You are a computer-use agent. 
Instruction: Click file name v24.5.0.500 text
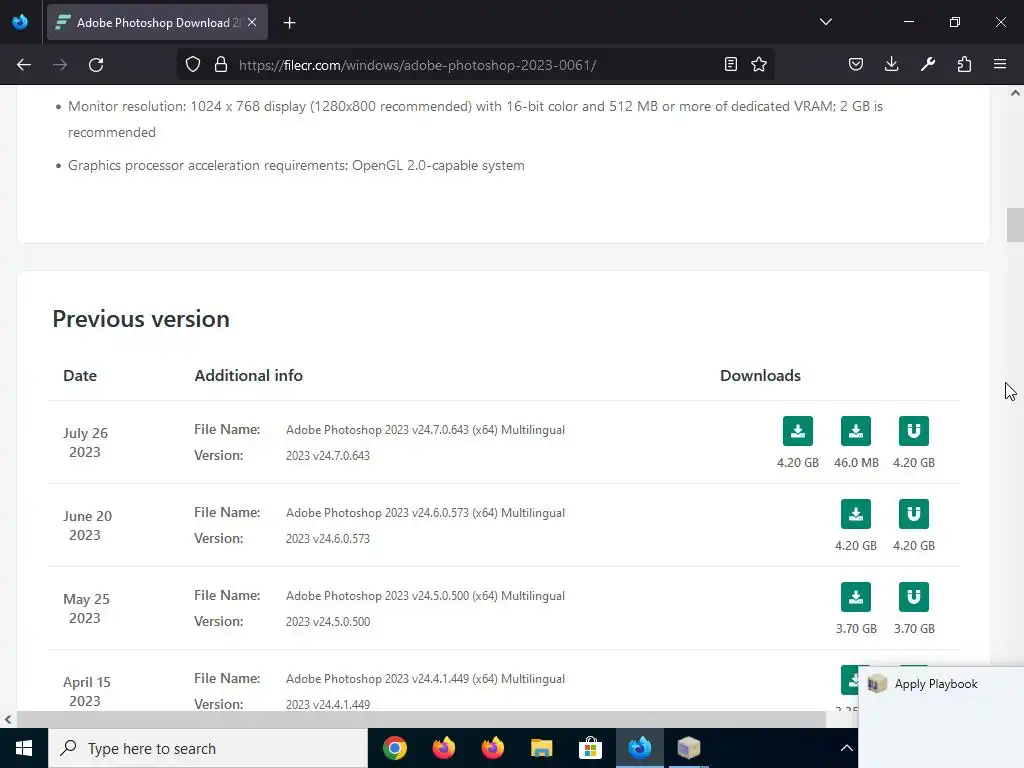click(425, 596)
